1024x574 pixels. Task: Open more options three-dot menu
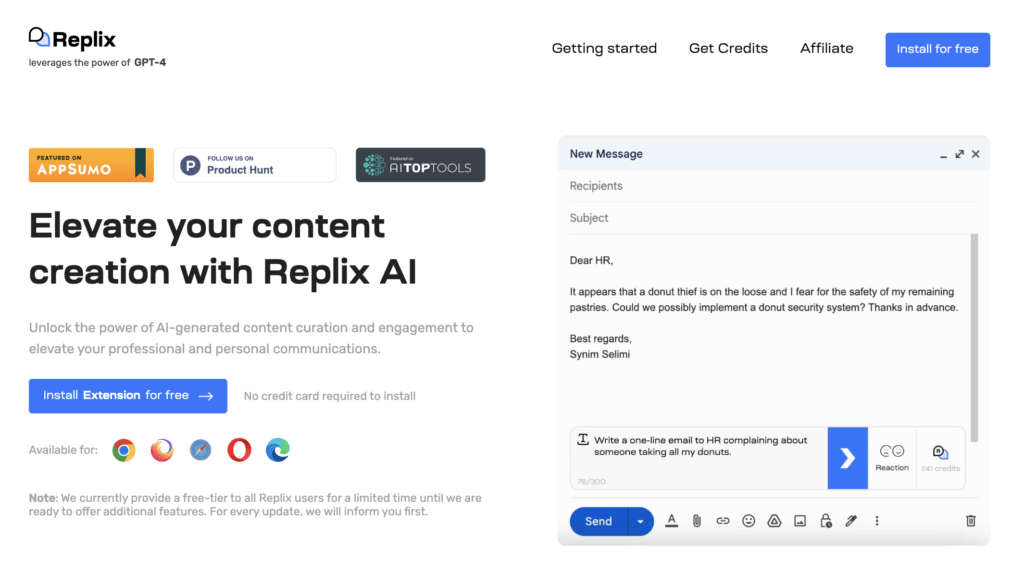click(x=877, y=521)
